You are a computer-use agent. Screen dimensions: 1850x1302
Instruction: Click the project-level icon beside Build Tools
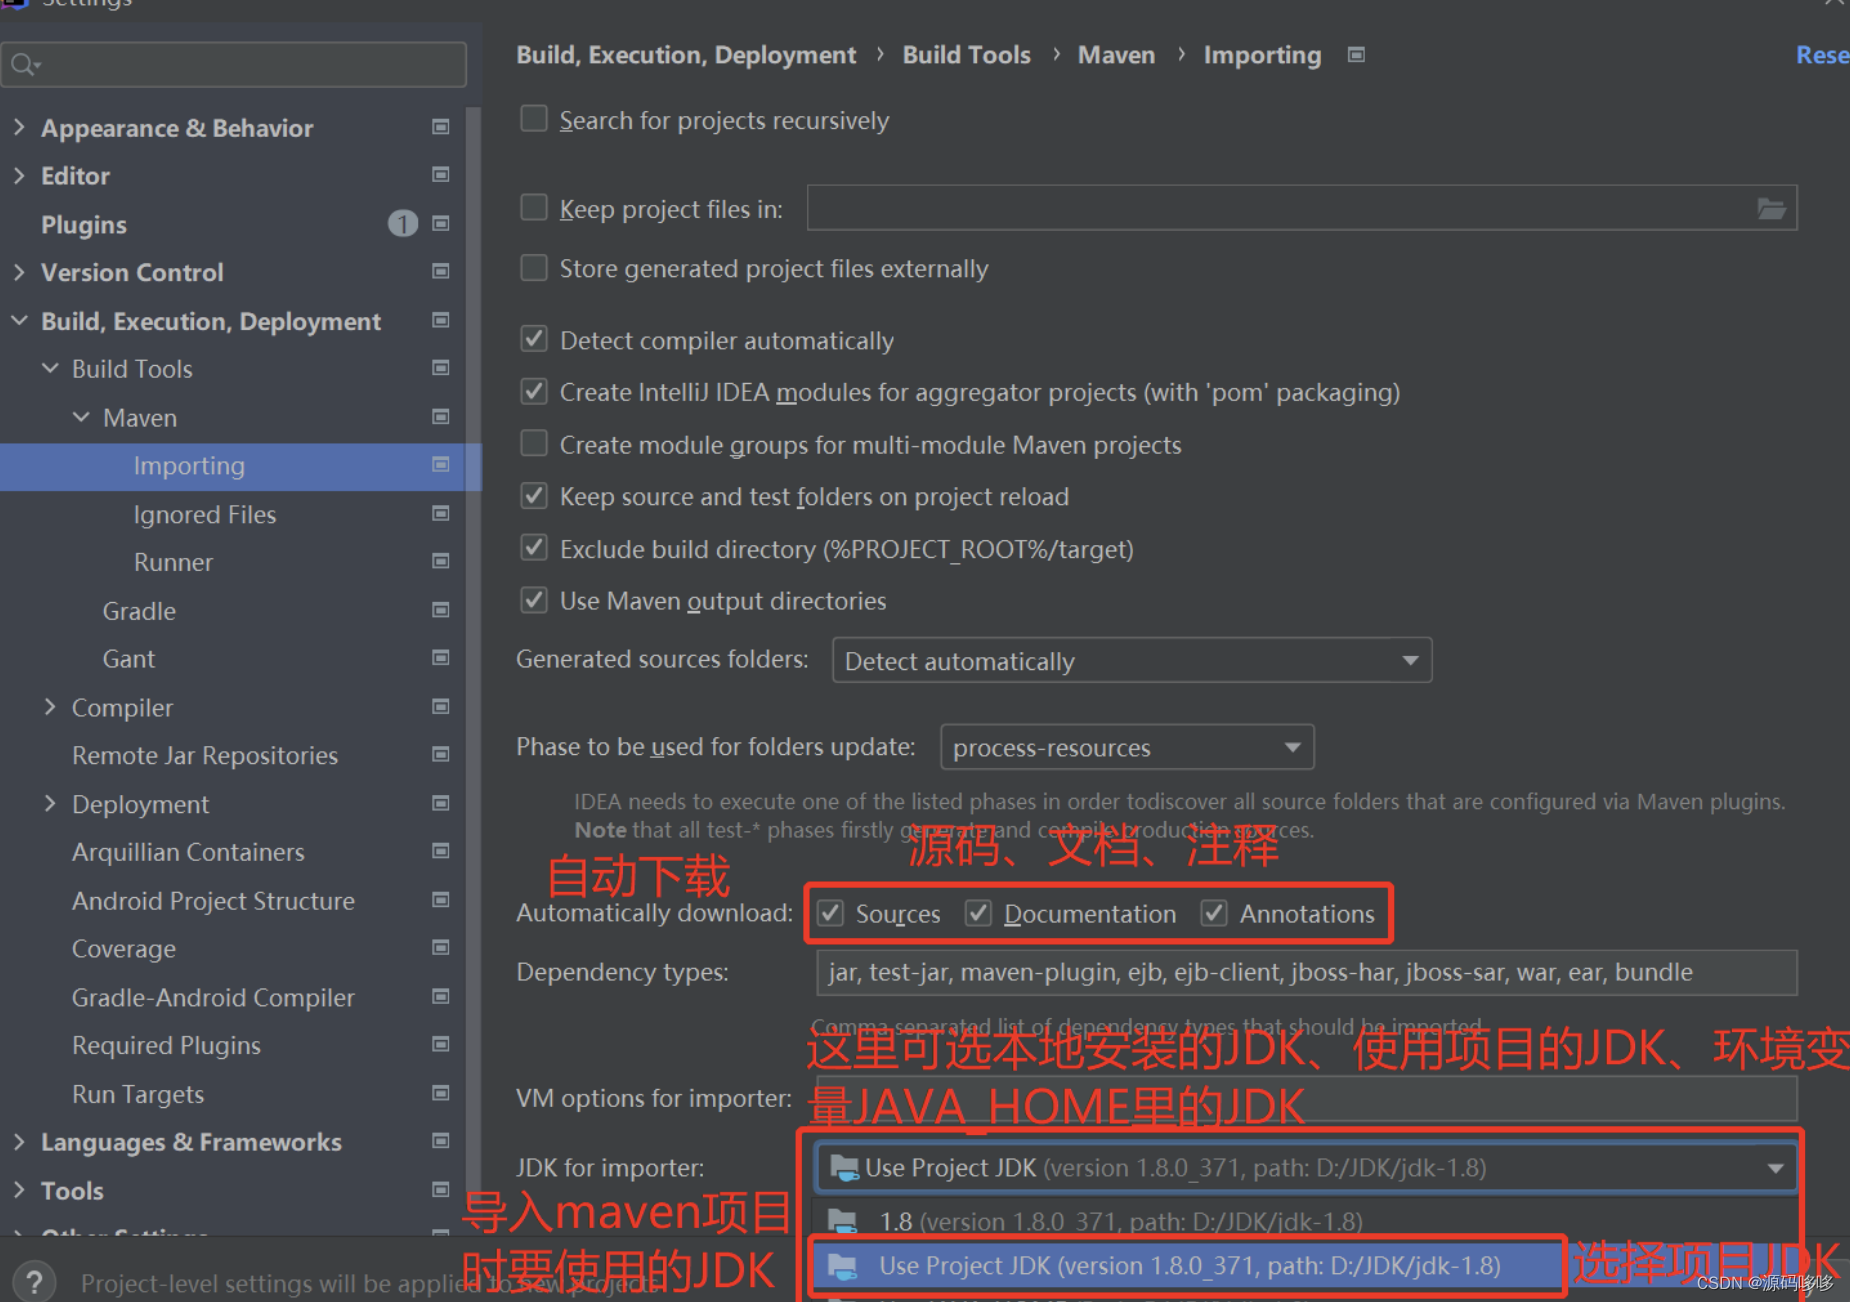[440, 369]
